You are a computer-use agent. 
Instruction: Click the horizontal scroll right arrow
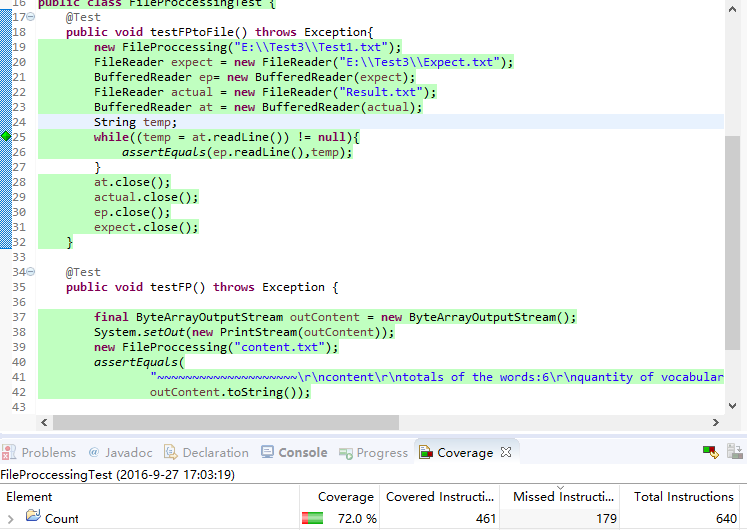tap(716, 422)
